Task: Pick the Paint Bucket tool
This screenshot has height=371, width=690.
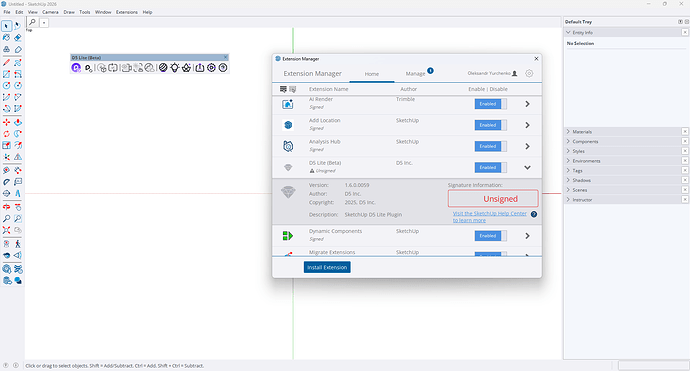Action: click(x=7, y=38)
